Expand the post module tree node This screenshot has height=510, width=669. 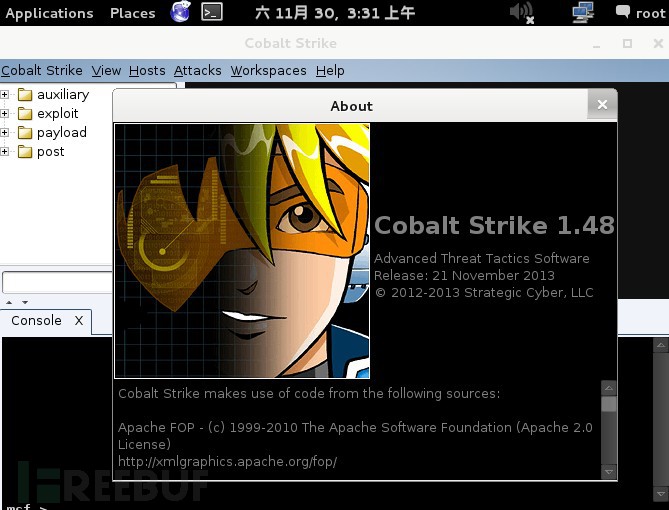[x=5, y=152]
